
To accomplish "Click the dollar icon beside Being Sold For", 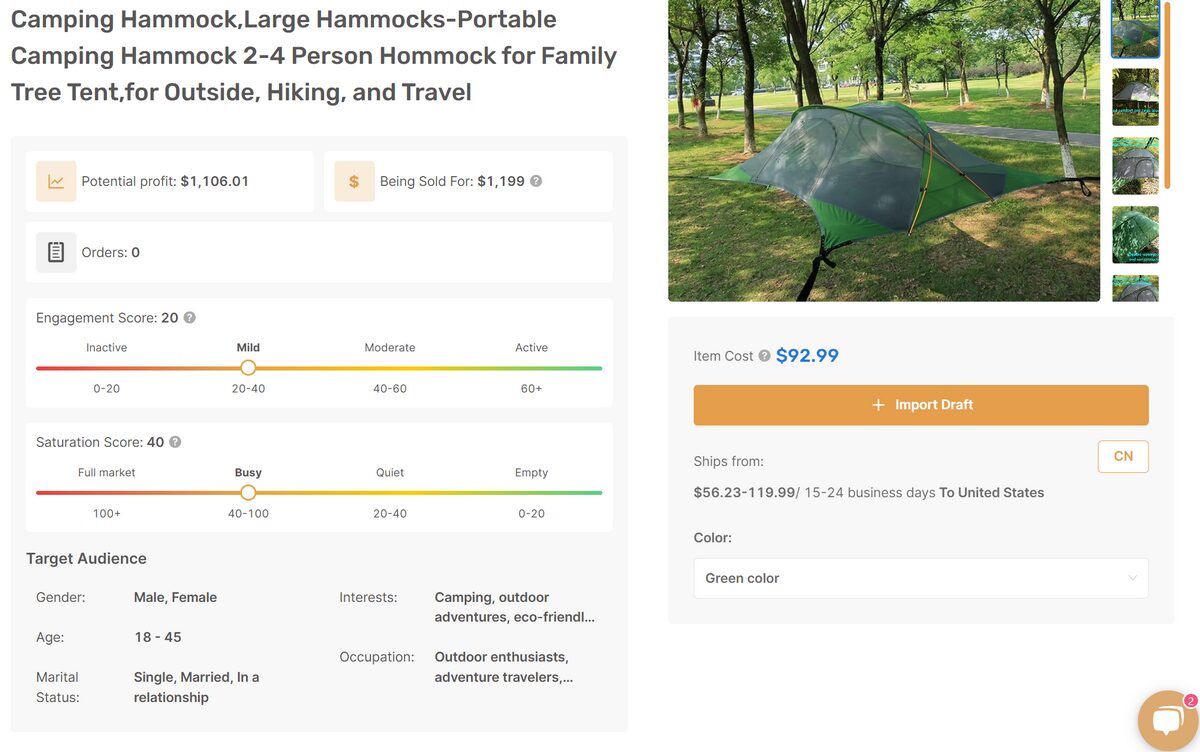I will coord(354,179).
